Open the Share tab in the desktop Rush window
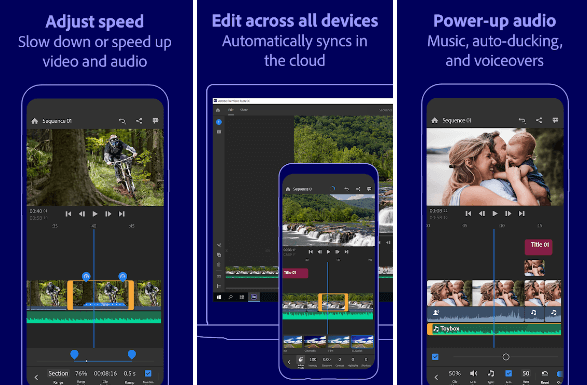The image size is (587, 385). [244, 110]
